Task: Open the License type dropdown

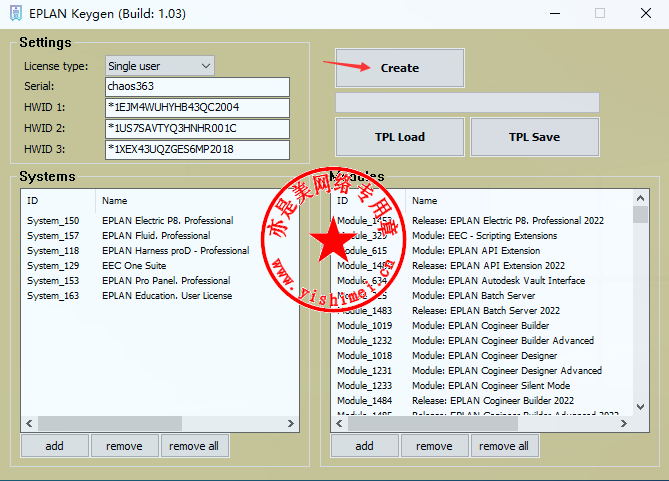Action: click(160, 66)
